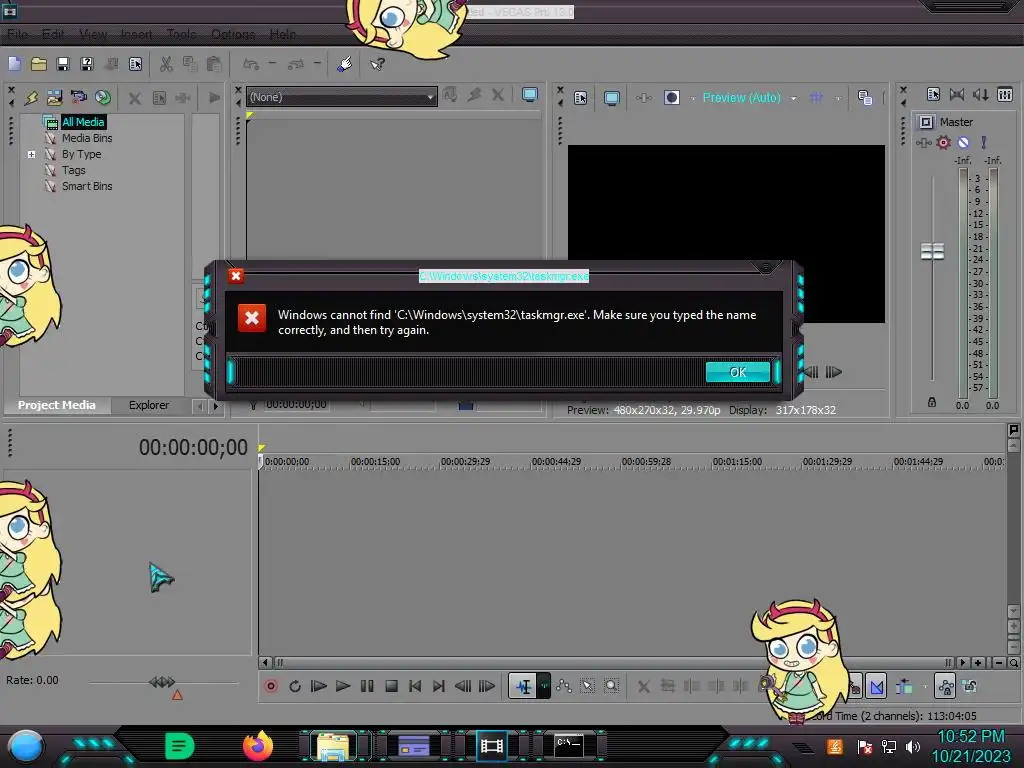Open the Insert menu
Viewport: 1024px width, 768px height.
pyautogui.click(x=136, y=35)
